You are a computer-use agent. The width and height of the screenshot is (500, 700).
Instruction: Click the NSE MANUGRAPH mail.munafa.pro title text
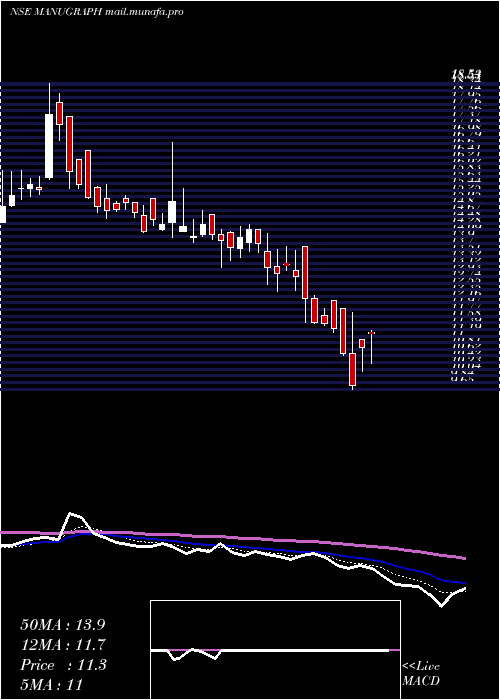point(96,12)
